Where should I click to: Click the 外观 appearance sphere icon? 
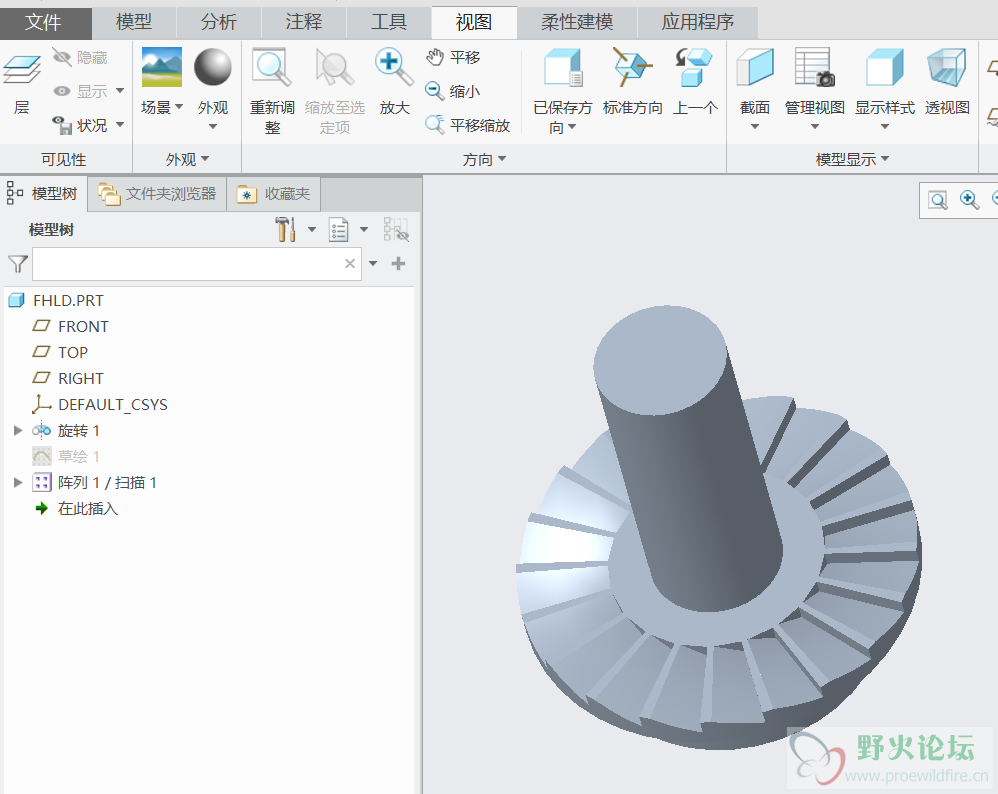point(213,67)
